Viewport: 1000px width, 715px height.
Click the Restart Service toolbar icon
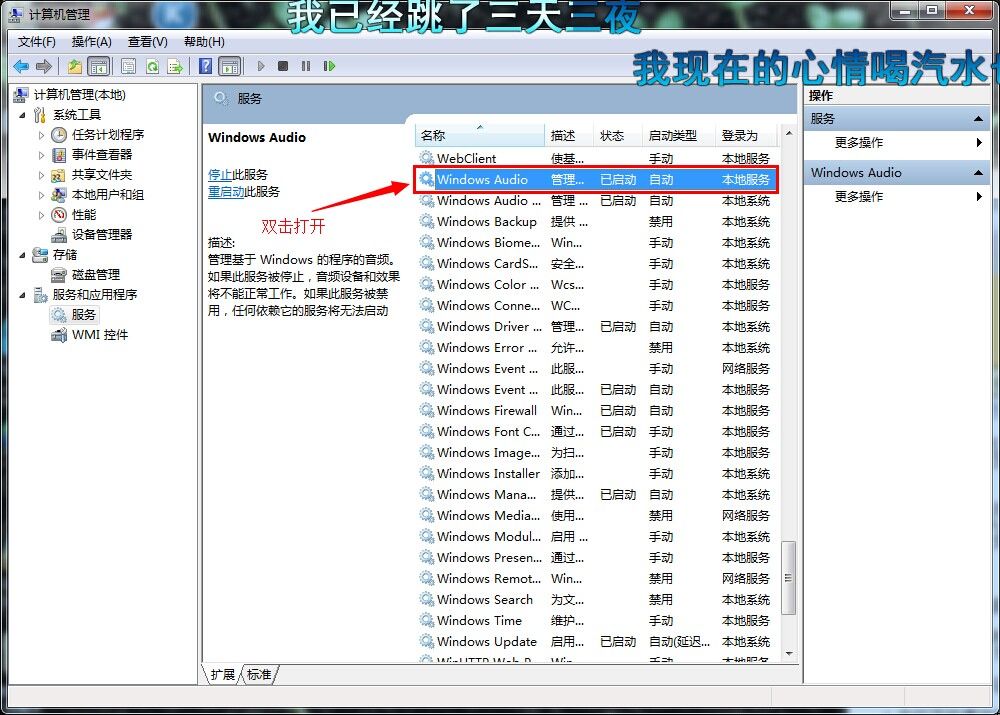[x=327, y=66]
